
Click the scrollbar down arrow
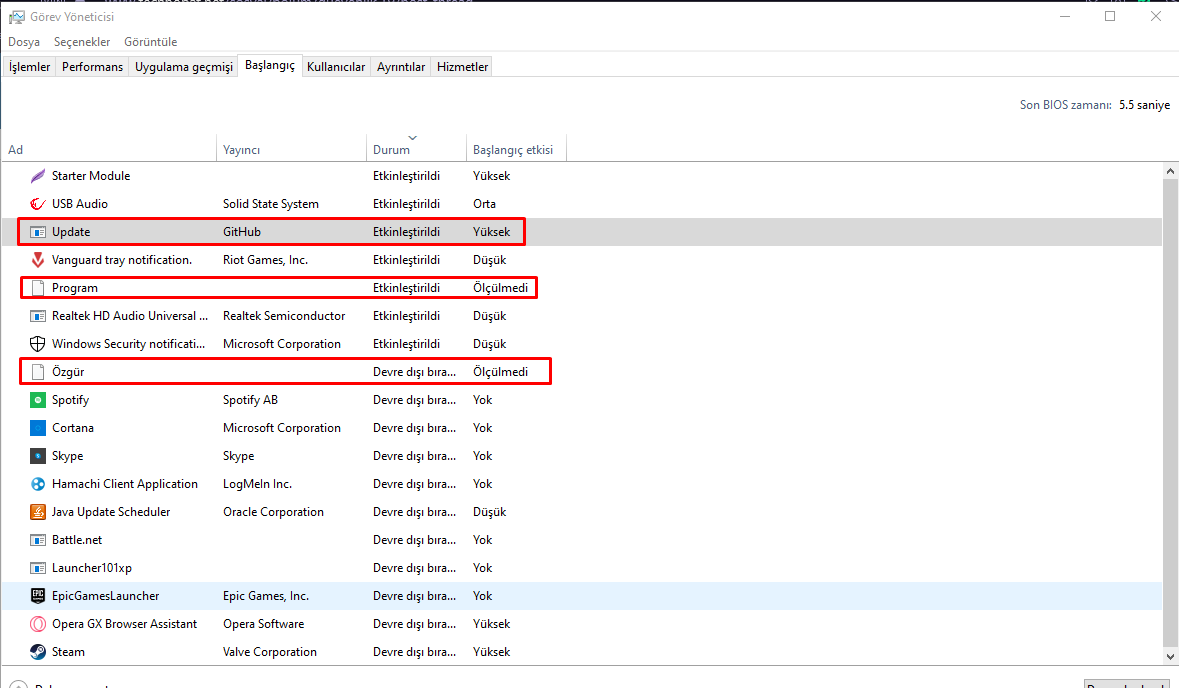1170,656
